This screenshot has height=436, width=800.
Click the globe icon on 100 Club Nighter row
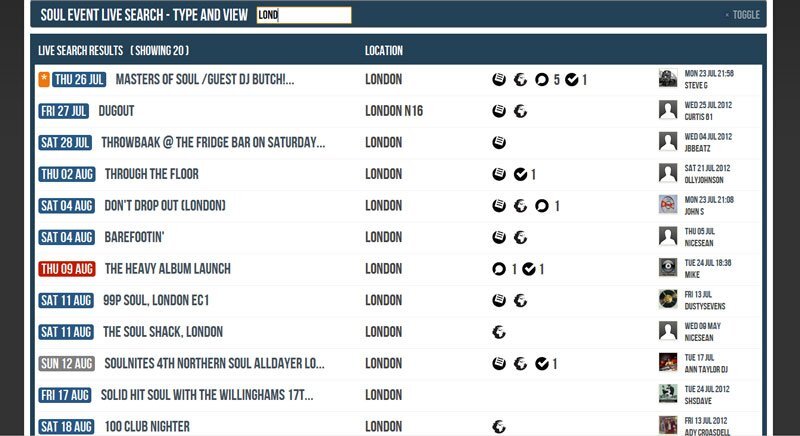499,427
